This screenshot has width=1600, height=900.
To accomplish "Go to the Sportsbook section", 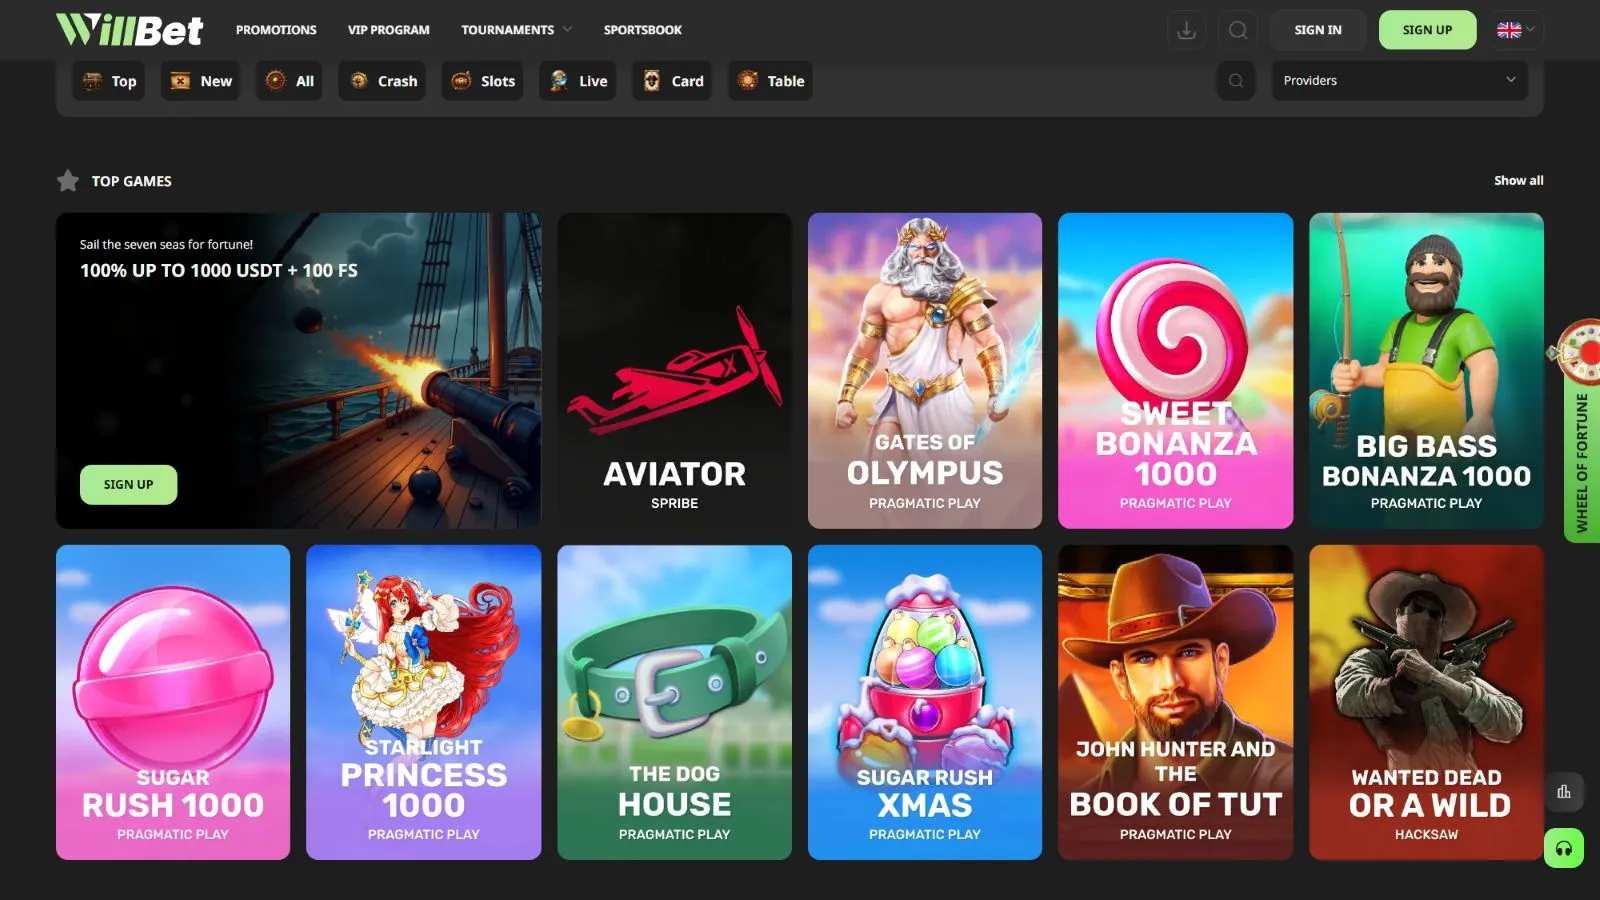I will point(642,30).
